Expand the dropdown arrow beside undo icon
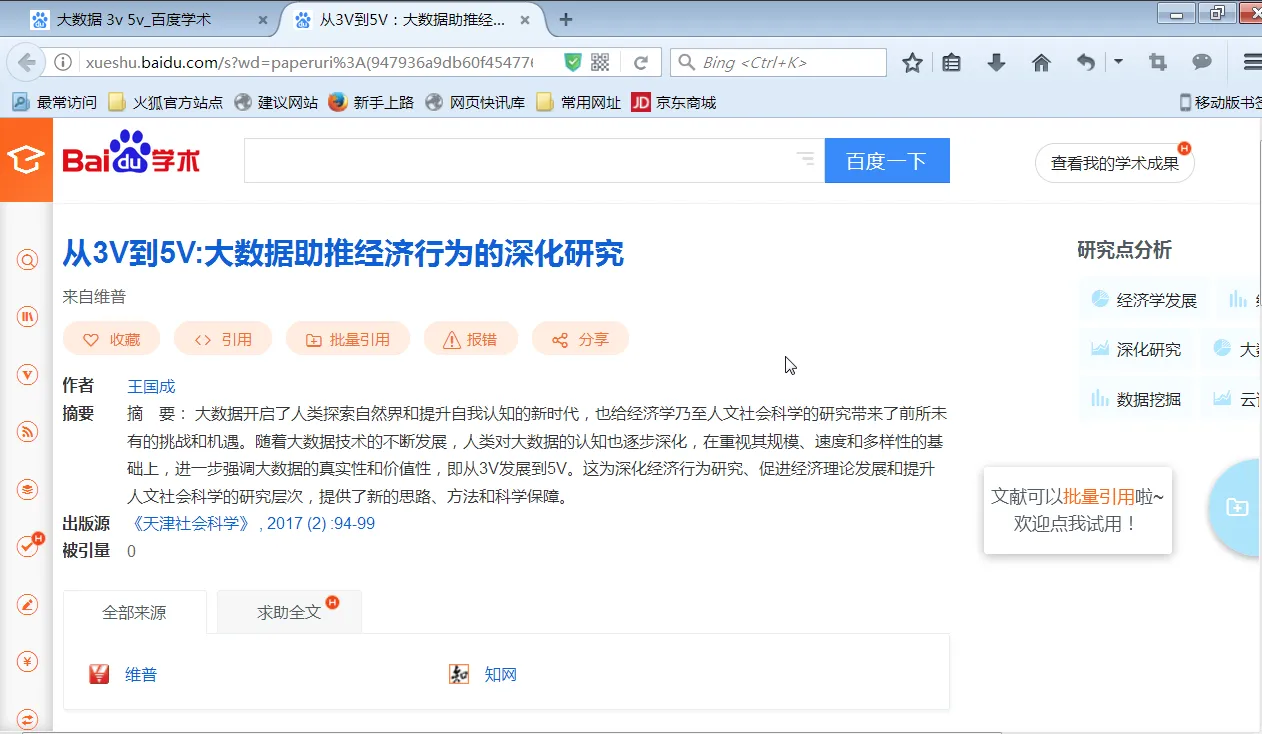This screenshot has height=734, width=1262. 1118,62
